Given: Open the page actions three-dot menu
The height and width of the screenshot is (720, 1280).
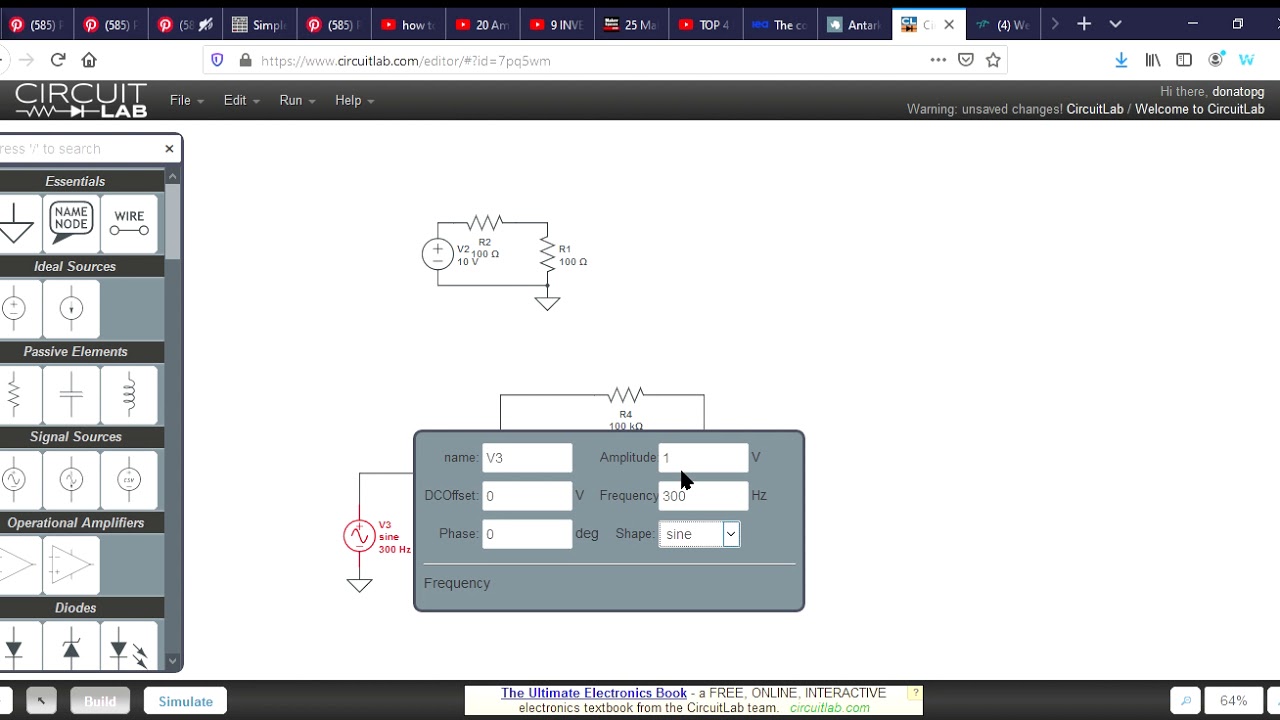Looking at the screenshot, I should [938, 60].
